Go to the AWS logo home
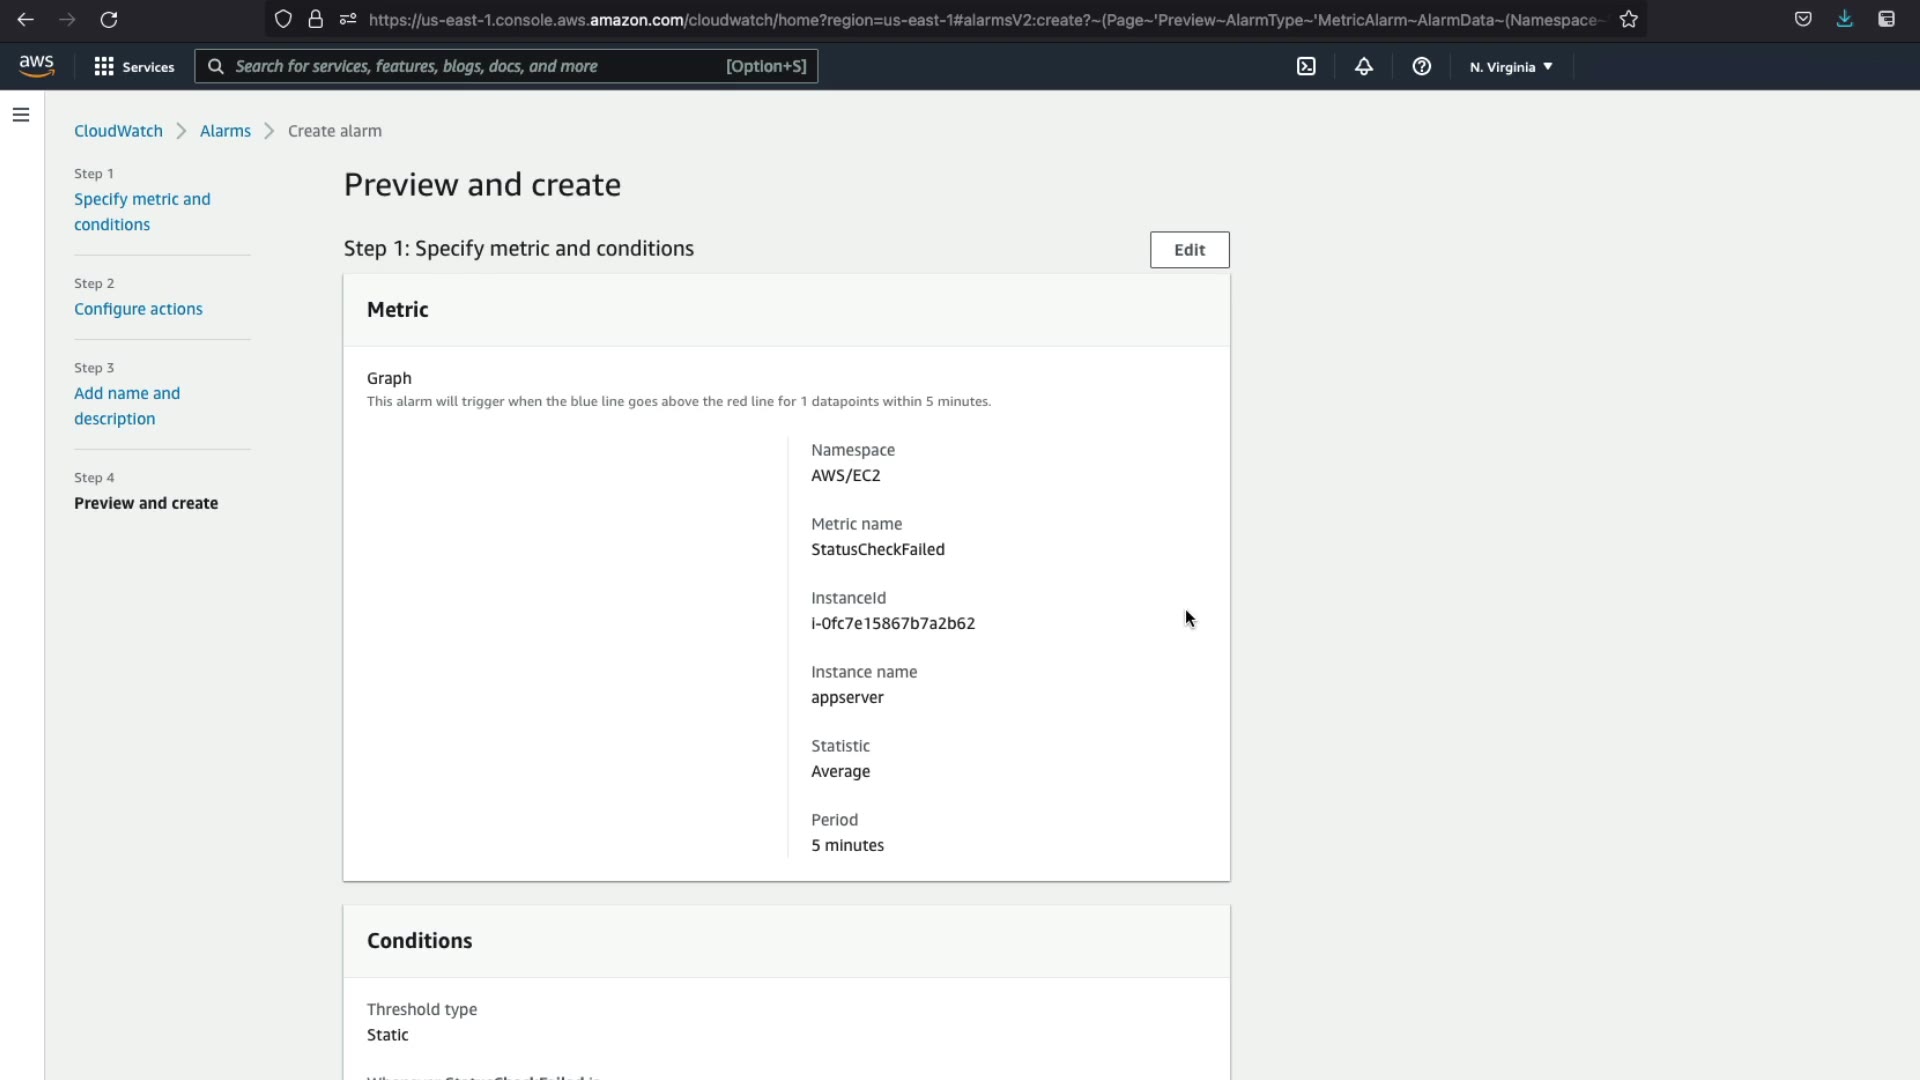The image size is (1920, 1080). tap(37, 67)
